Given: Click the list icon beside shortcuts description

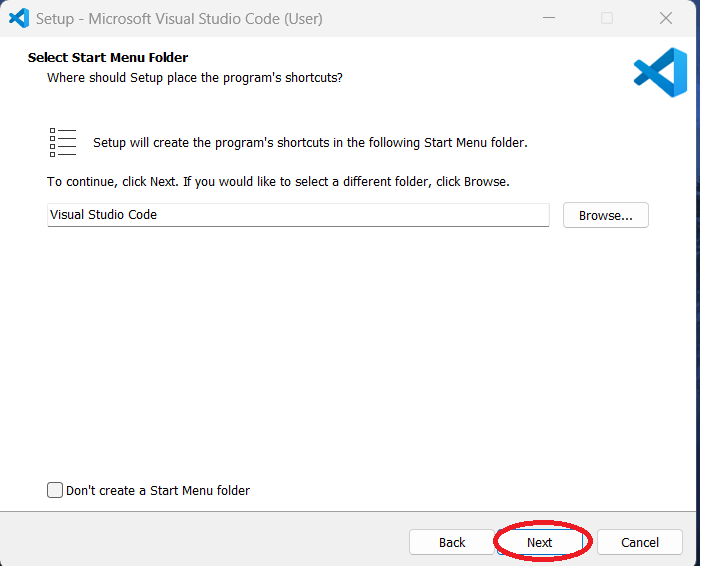Looking at the screenshot, I should [63, 143].
